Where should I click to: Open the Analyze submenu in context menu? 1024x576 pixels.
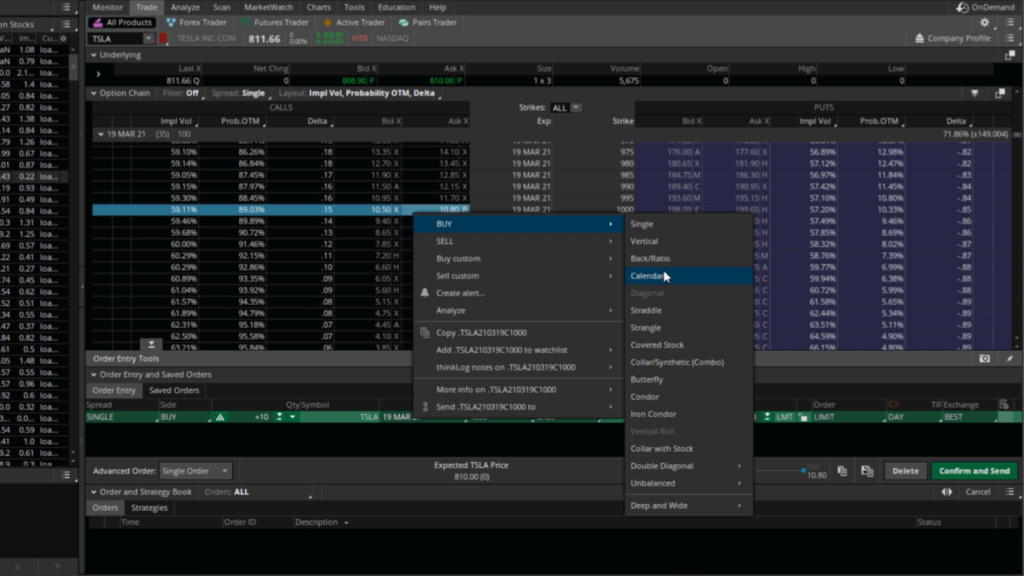(519, 310)
